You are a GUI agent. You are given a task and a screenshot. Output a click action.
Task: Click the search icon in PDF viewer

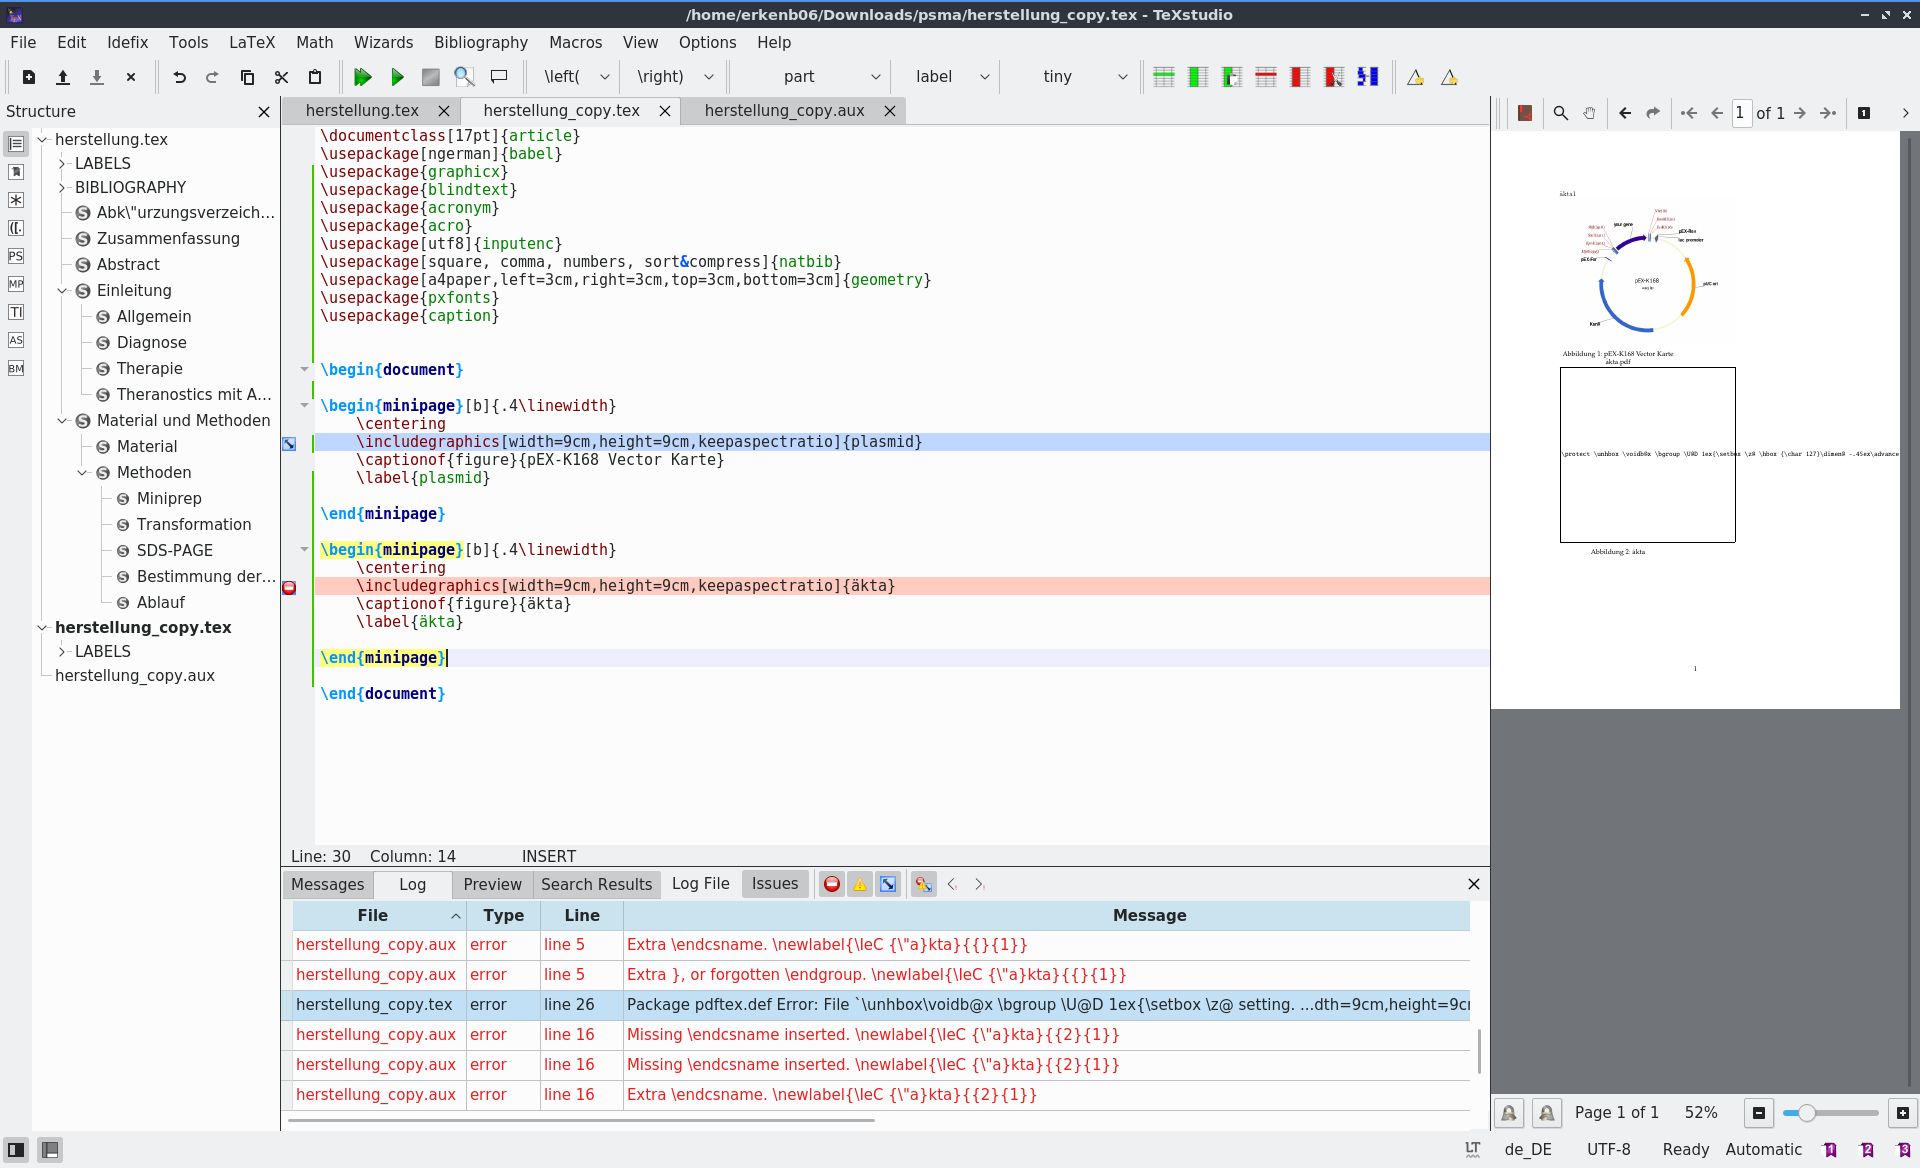click(1561, 113)
